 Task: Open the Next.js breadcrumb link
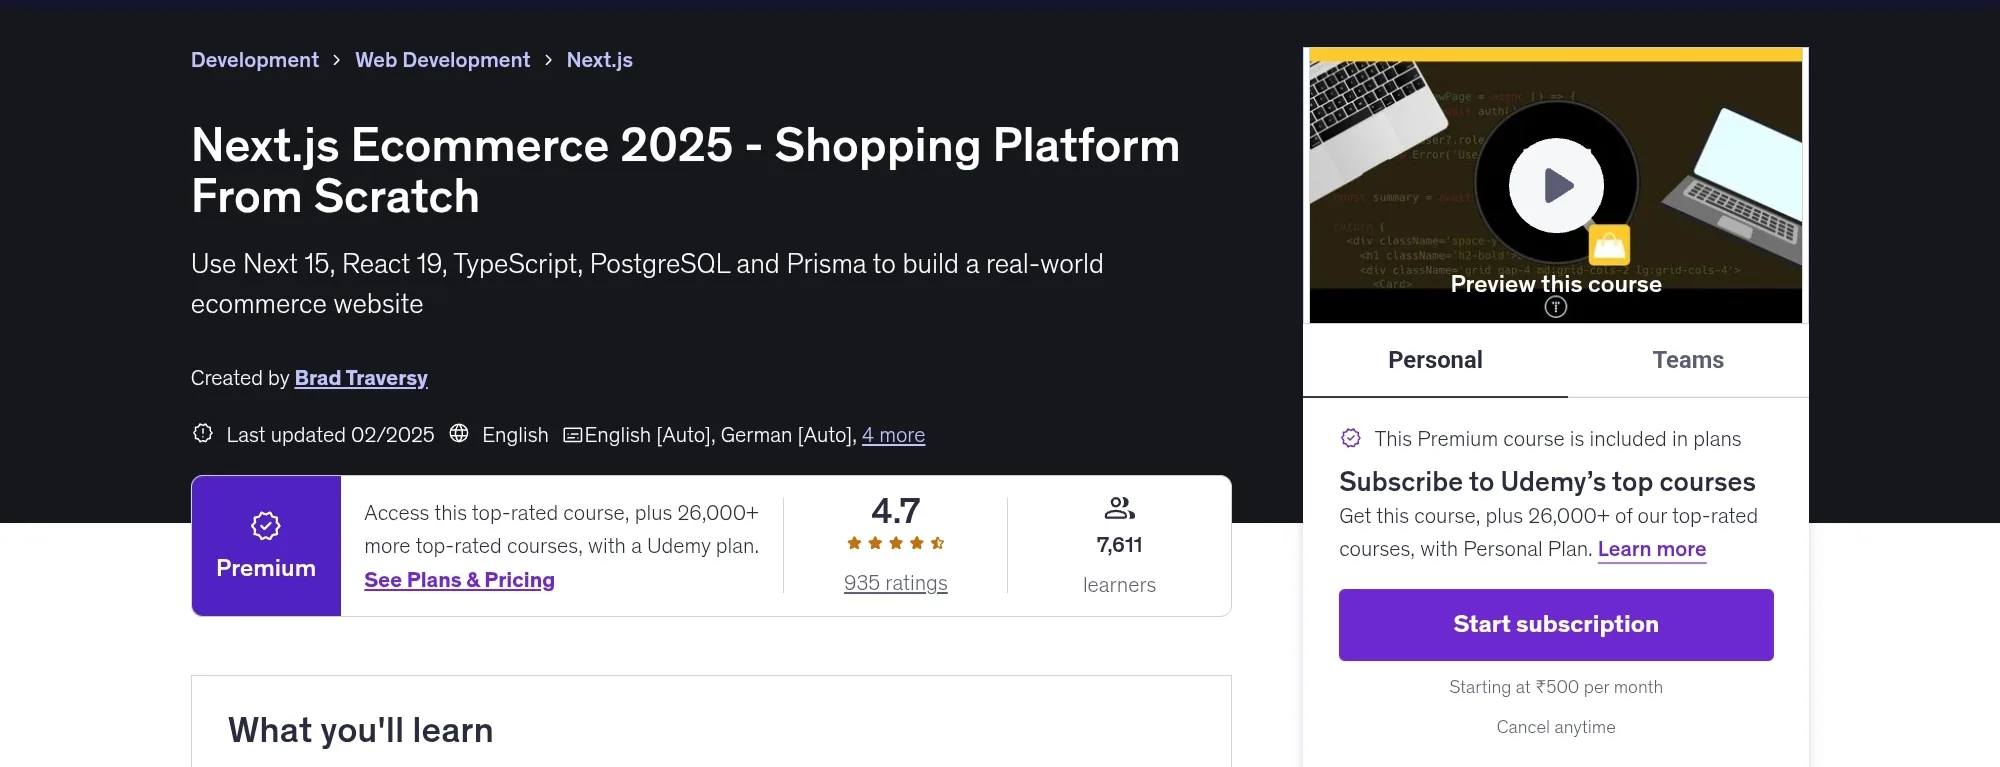point(600,60)
